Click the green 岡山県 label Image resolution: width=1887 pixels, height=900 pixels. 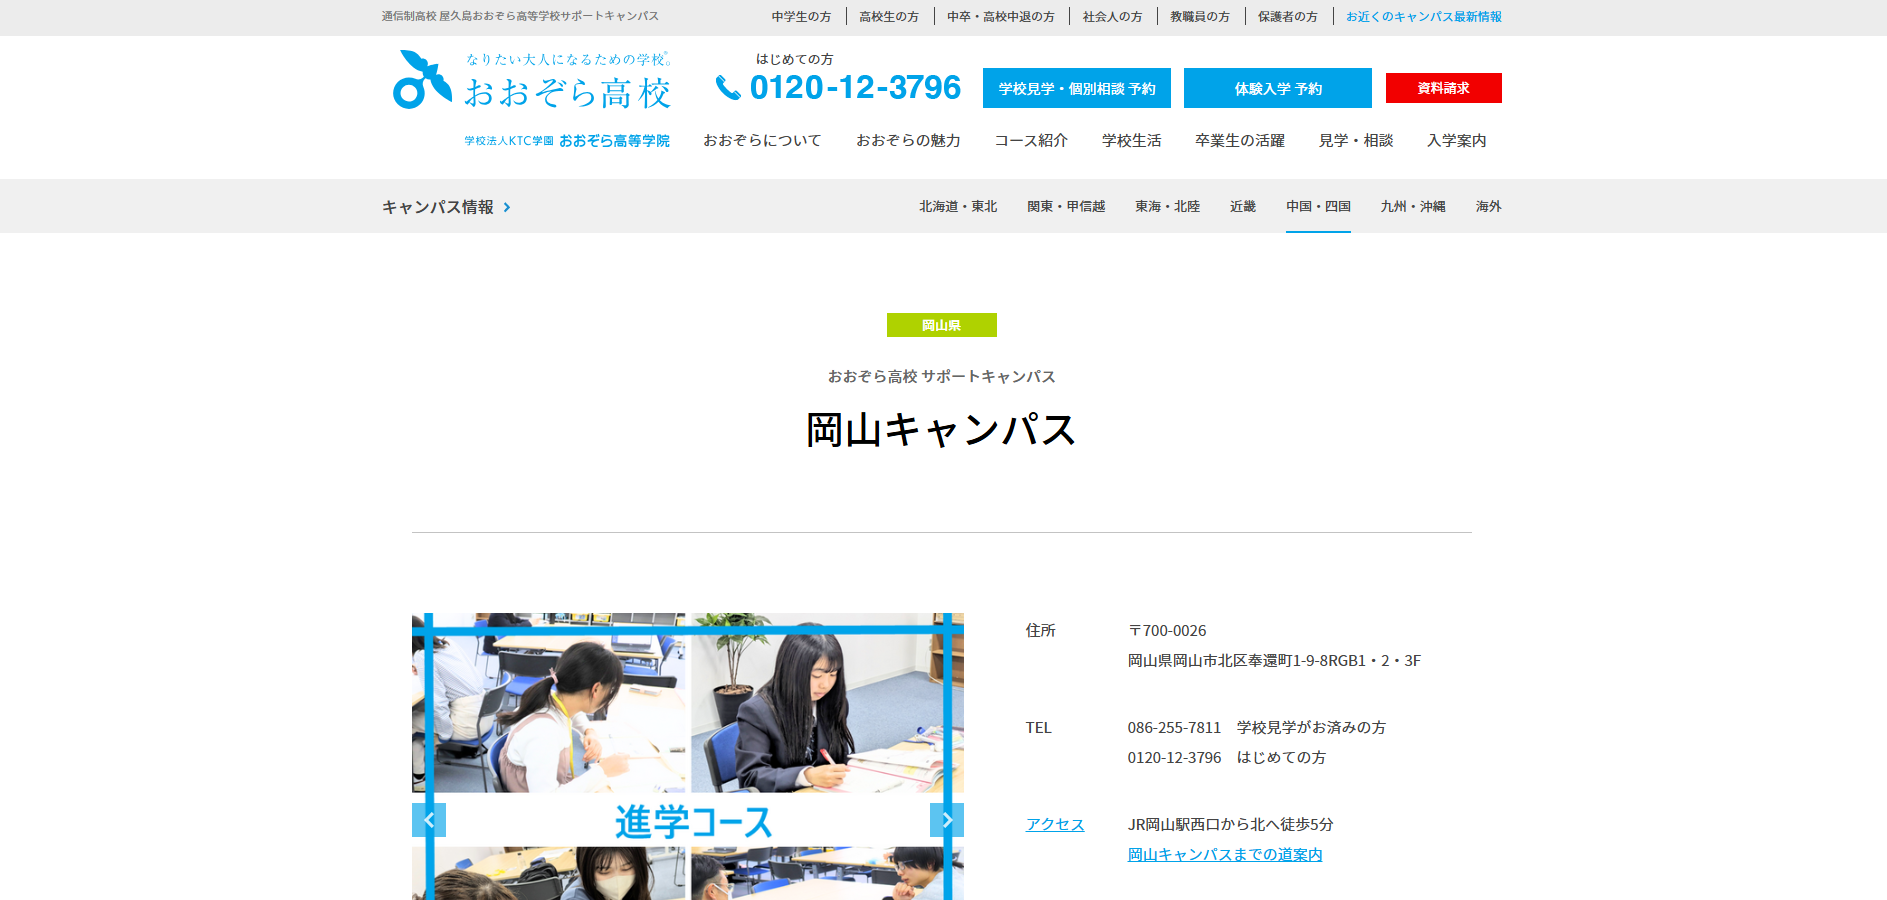941,325
